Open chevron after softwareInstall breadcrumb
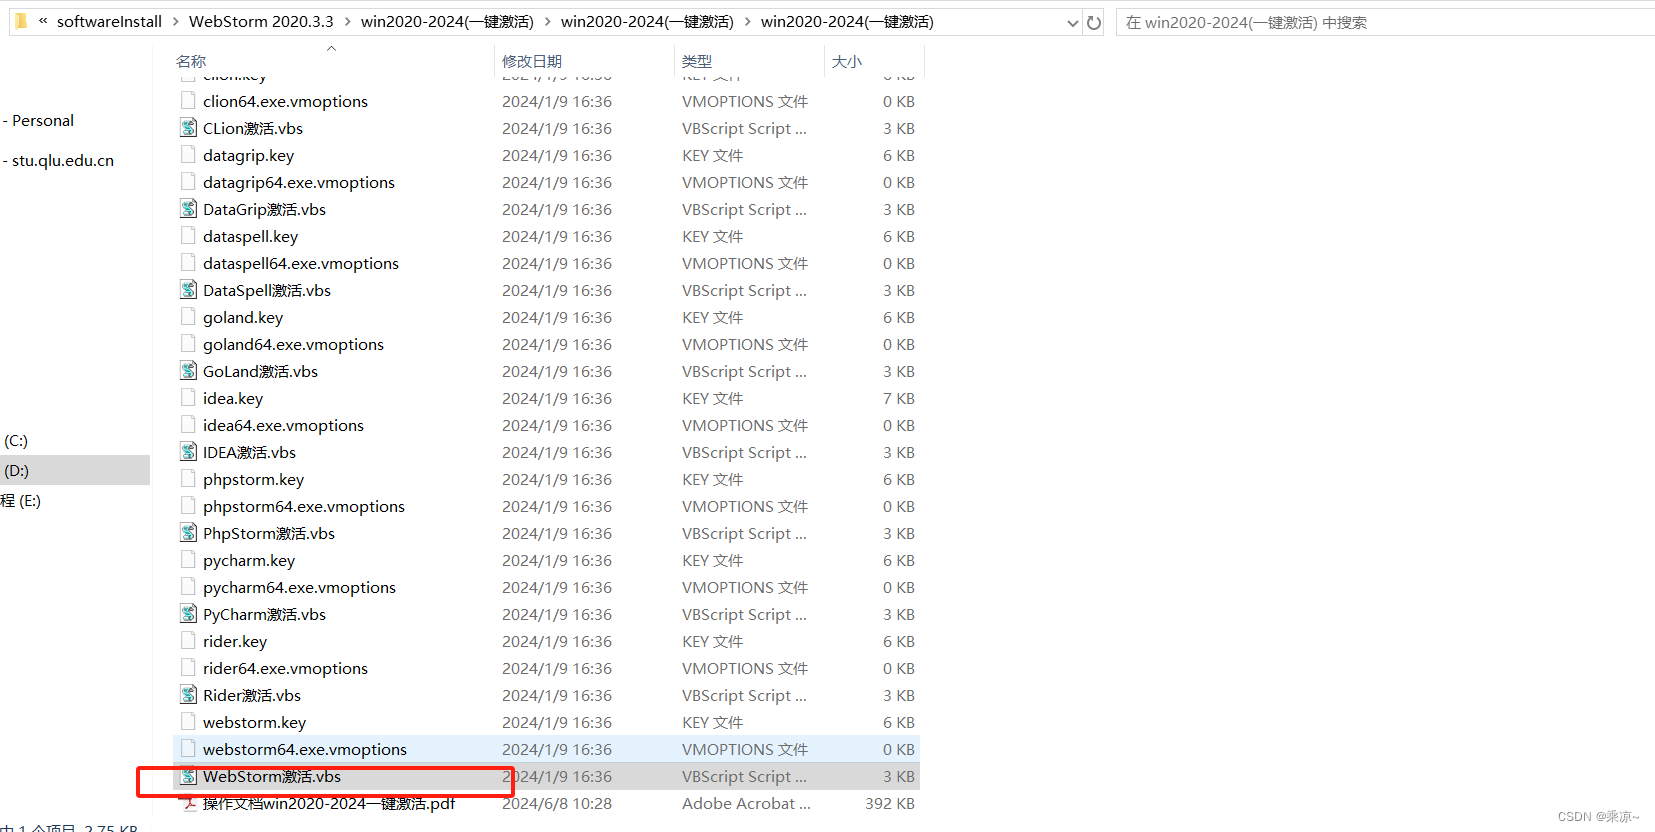Viewport: 1655px width, 832px height. (x=175, y=21)
